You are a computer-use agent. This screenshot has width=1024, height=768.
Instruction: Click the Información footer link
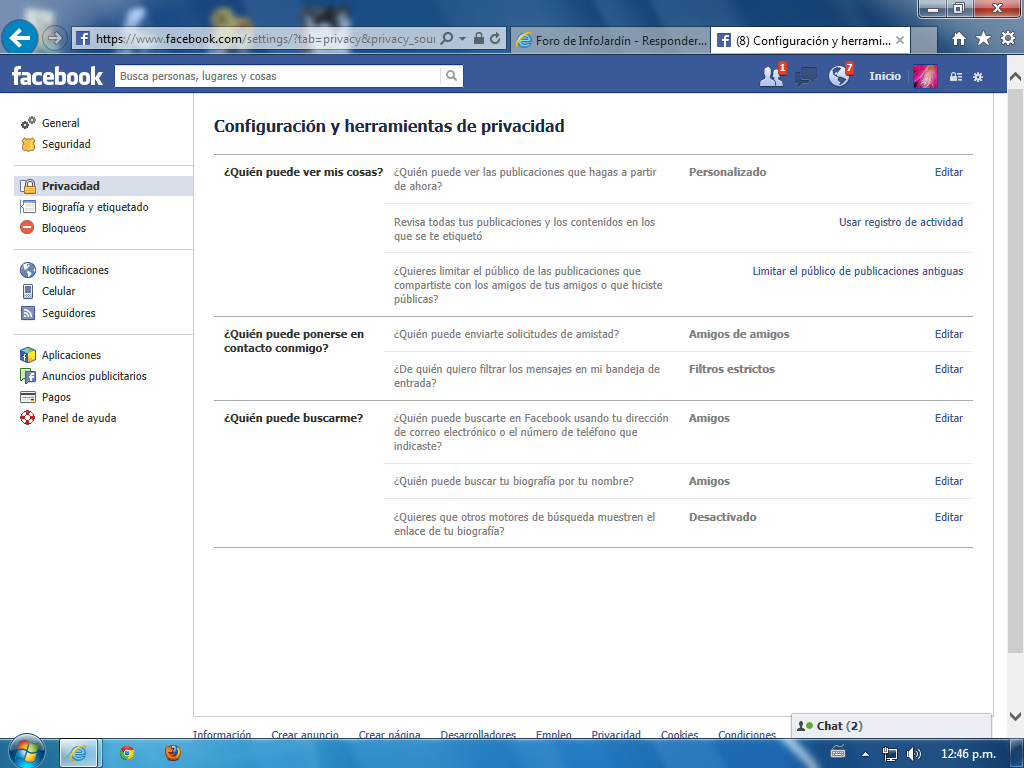pyautogui.click(x=222, y=734)
